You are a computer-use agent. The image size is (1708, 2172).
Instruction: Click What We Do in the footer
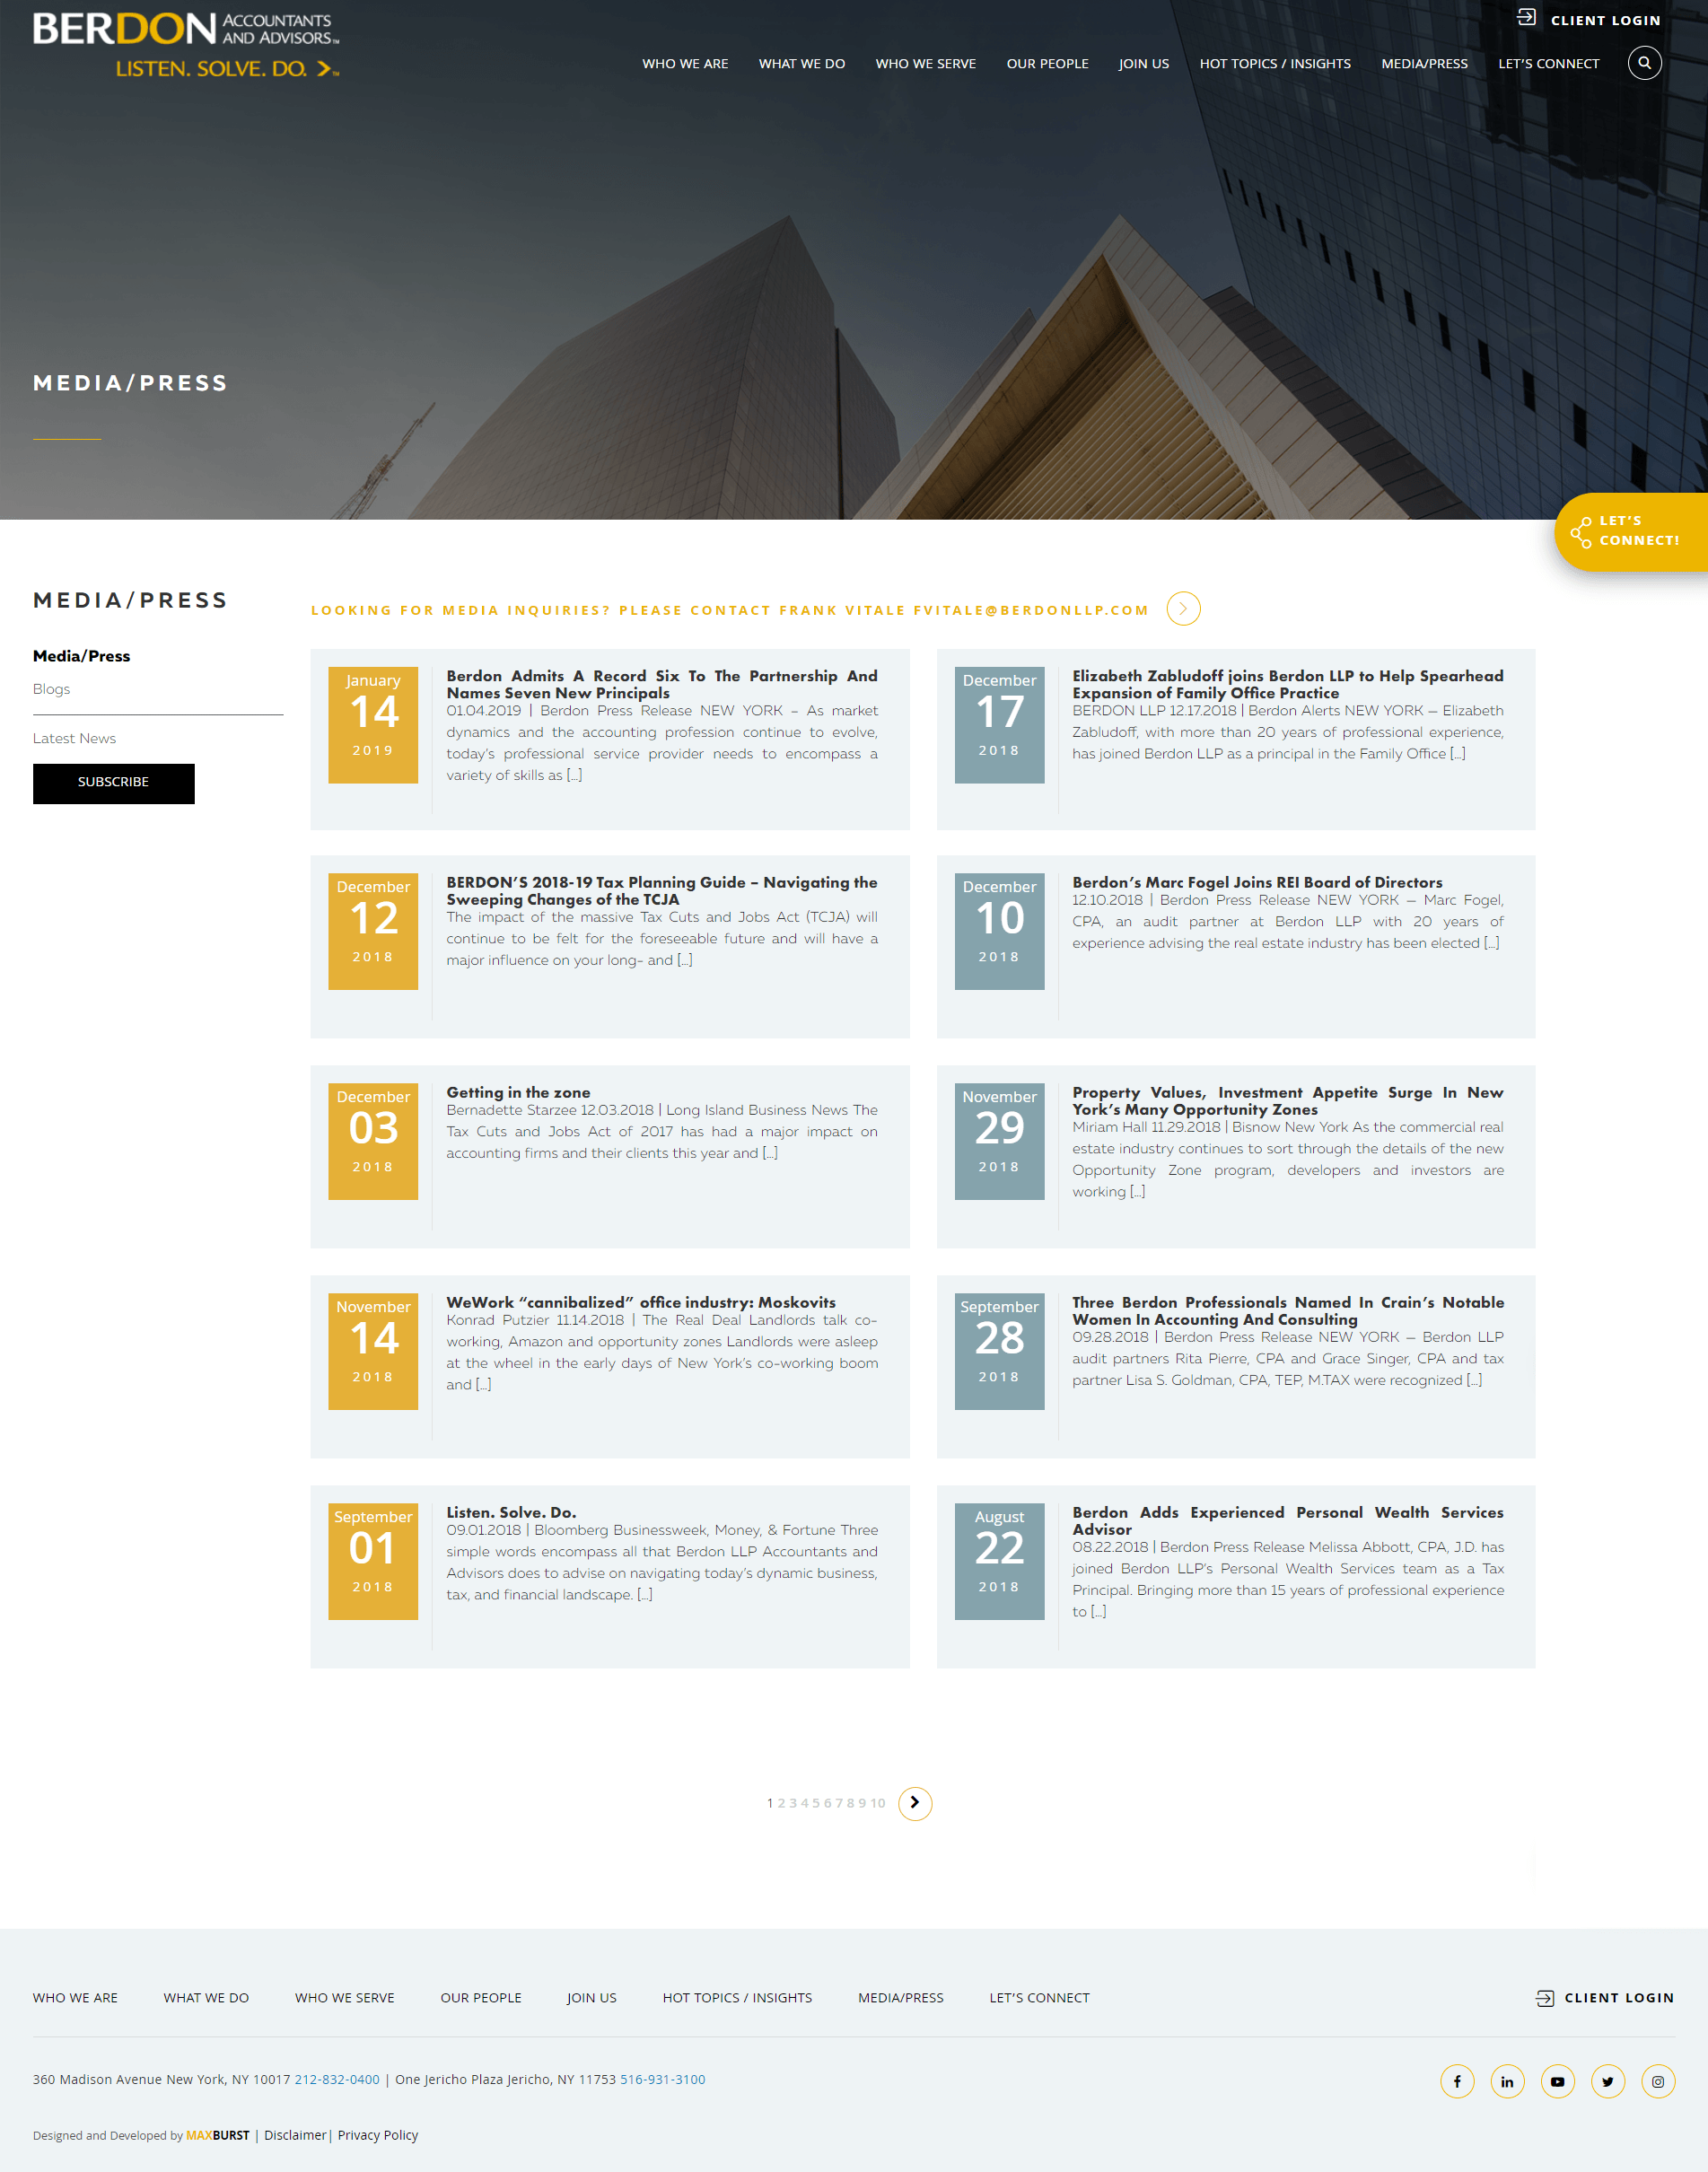point(206,1998)
